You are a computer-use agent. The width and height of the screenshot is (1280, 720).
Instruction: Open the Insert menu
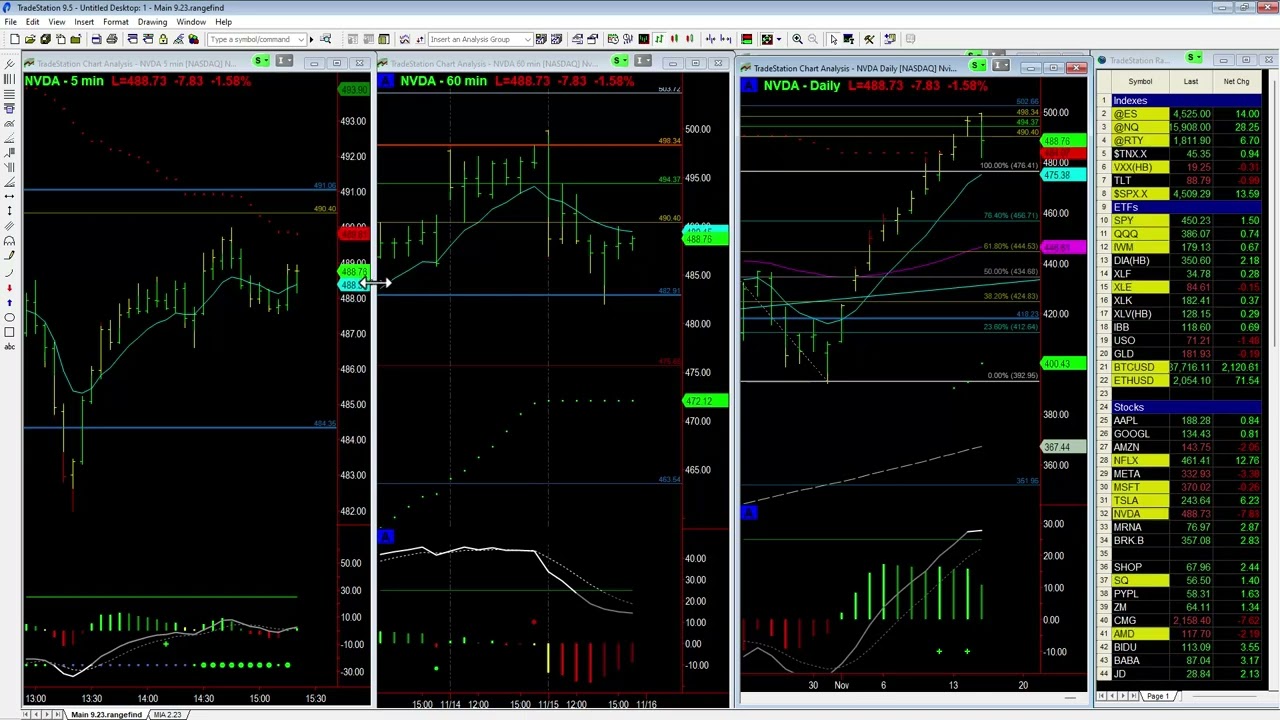coord(84,22)
